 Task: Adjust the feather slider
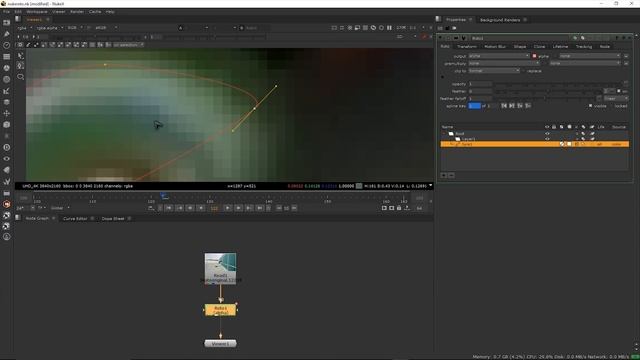point(548,91)
